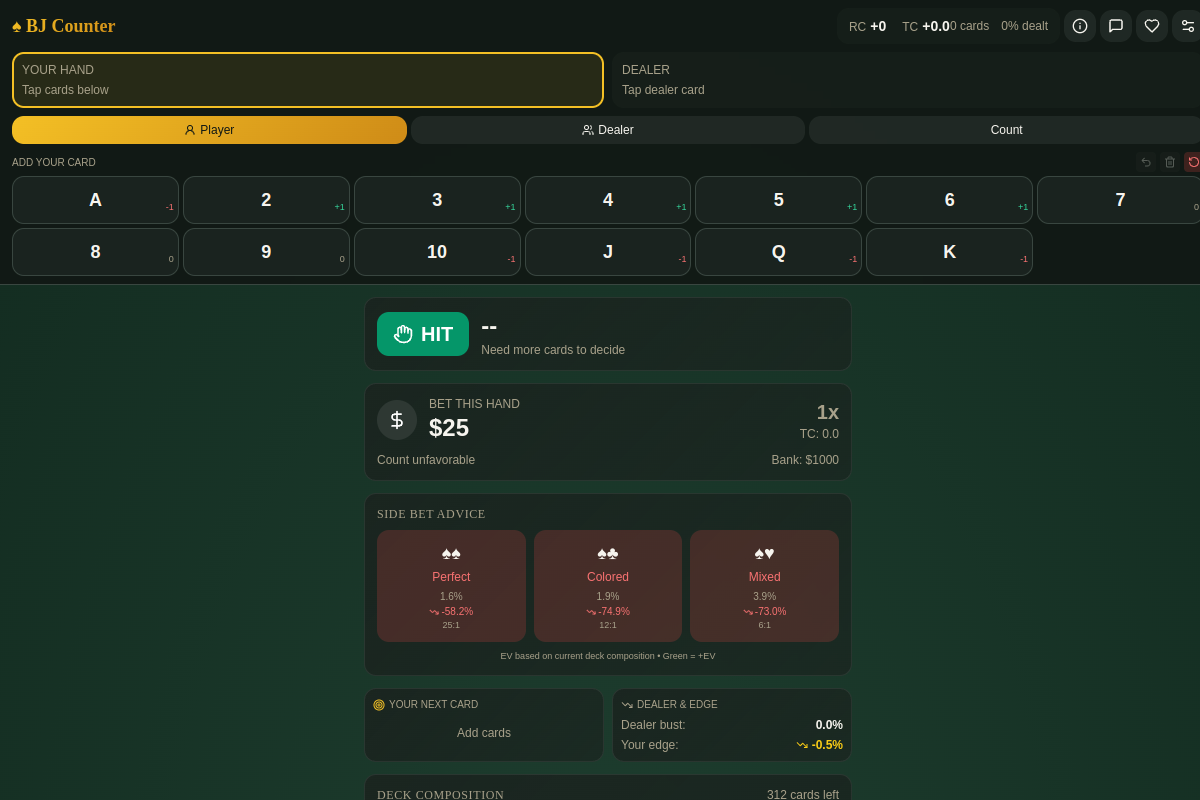Add card 6
1200x800 pixels.
coord(949,200)
